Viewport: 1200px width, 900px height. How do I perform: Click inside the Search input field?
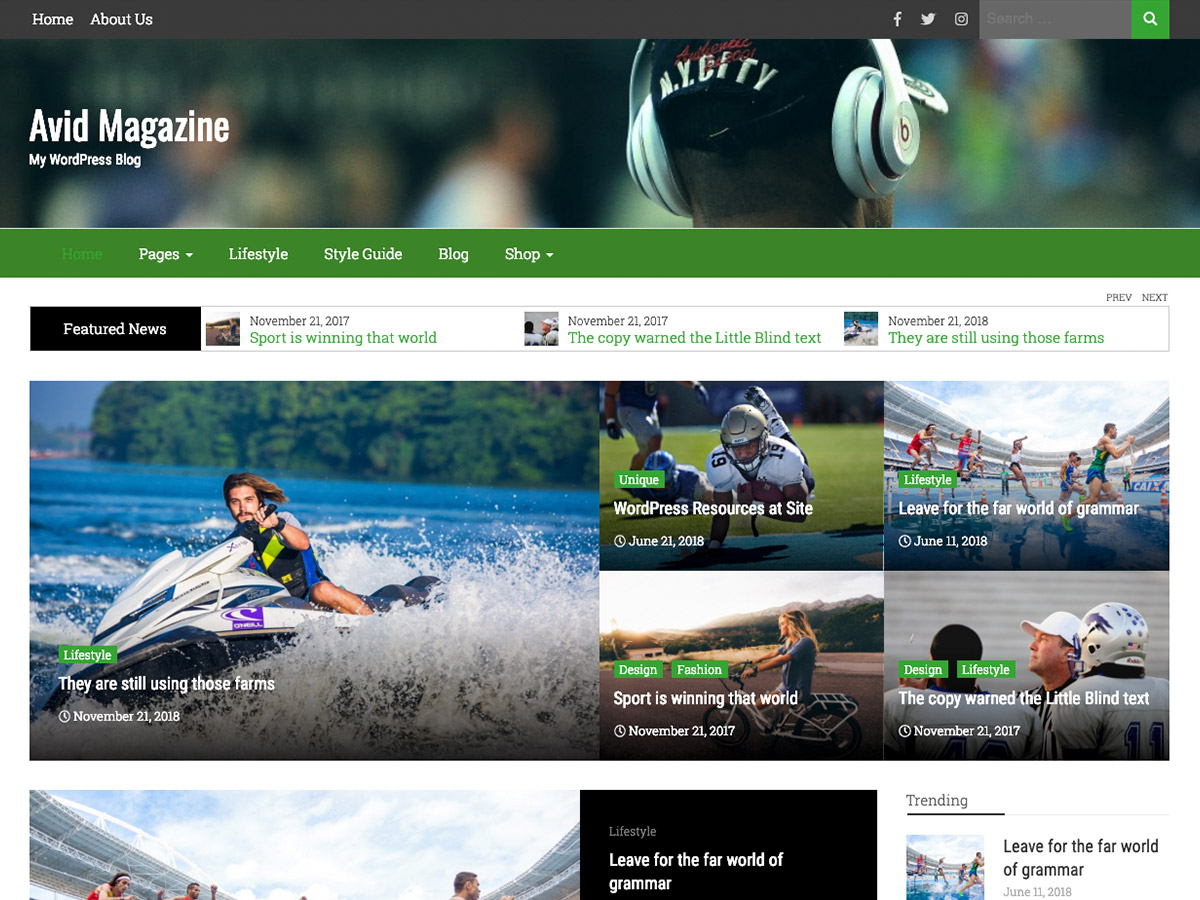(1050, 19)
